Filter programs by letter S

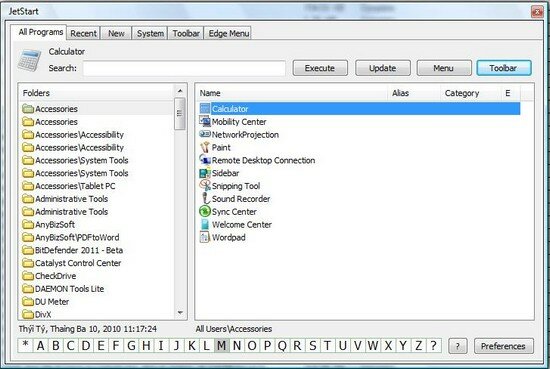pos(312,346)
